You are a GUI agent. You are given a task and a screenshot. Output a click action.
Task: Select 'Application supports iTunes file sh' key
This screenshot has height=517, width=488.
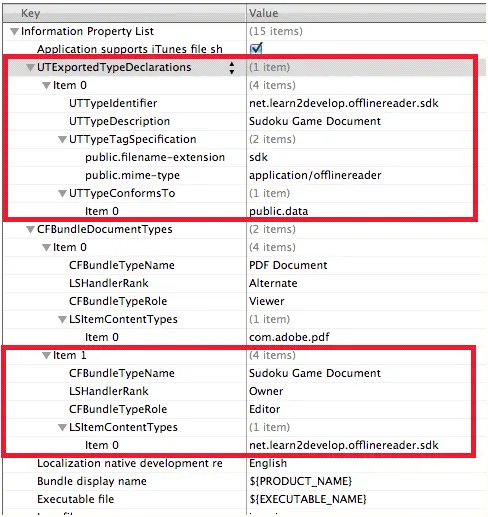pos(130,49)
